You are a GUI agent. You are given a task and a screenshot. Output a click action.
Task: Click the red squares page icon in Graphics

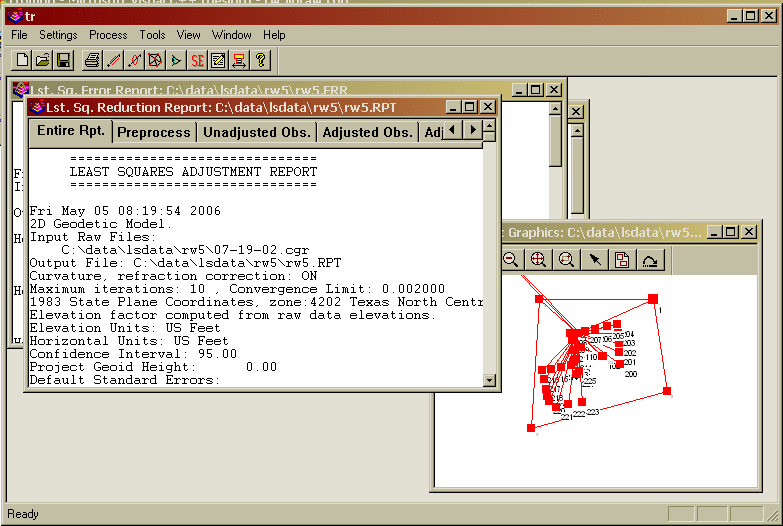(x=622, y=260)
